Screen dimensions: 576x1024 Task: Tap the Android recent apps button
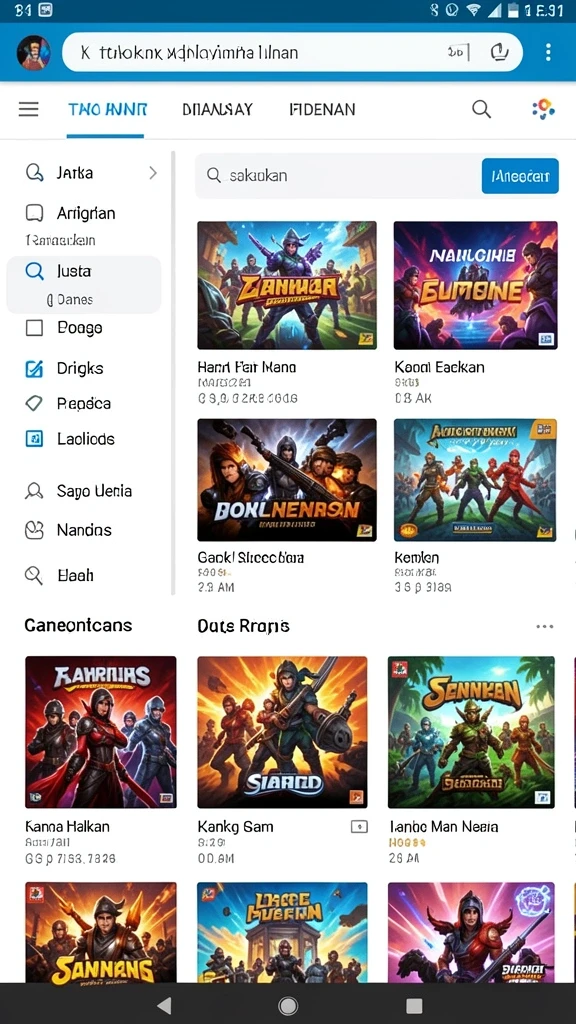(x=414, y=1005)
